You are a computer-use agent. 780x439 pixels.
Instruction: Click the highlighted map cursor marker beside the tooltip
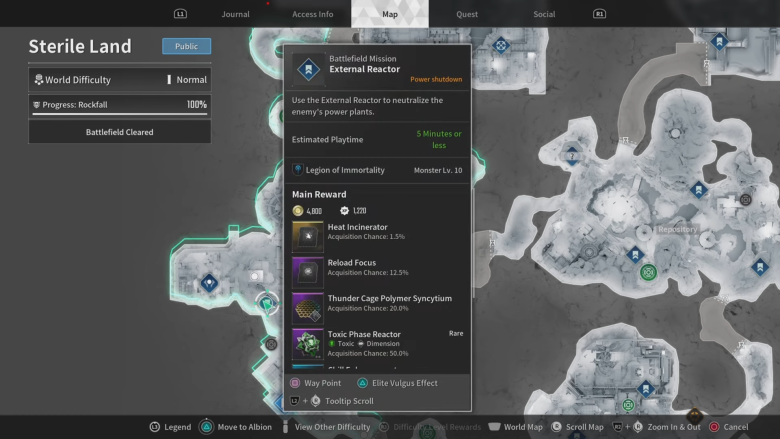(x=267, y=303)
